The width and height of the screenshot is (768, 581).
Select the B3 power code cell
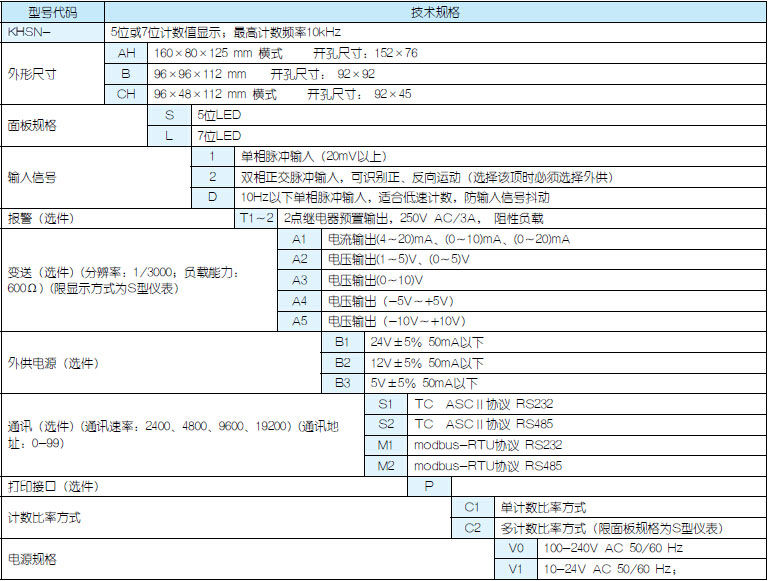point(343,383)
